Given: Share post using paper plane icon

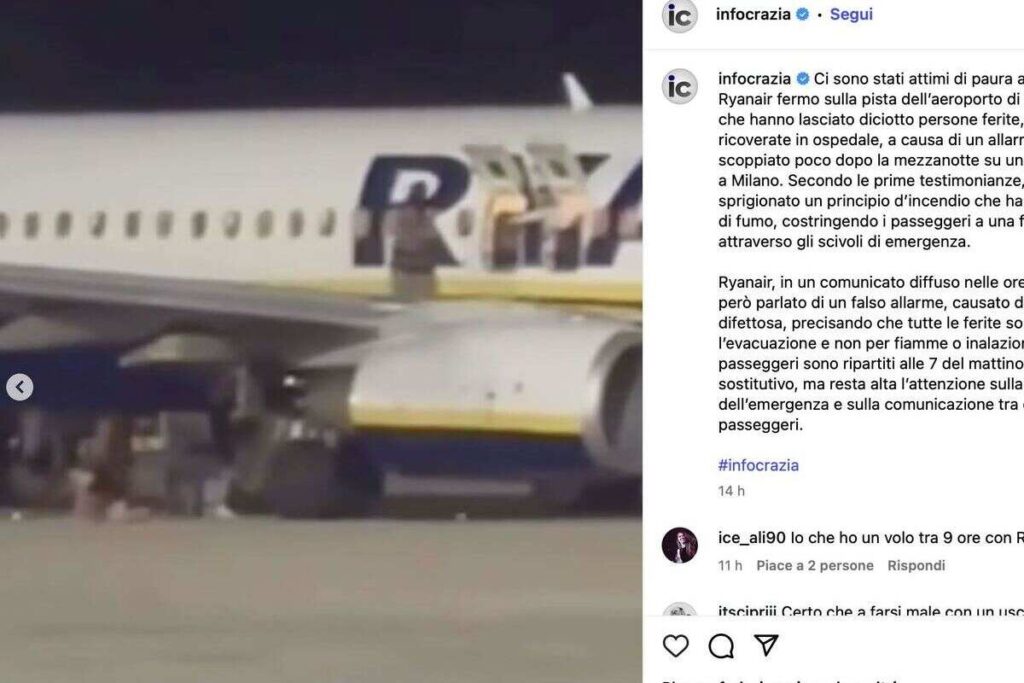Looking at the screenshot, I should pos(766,645).
